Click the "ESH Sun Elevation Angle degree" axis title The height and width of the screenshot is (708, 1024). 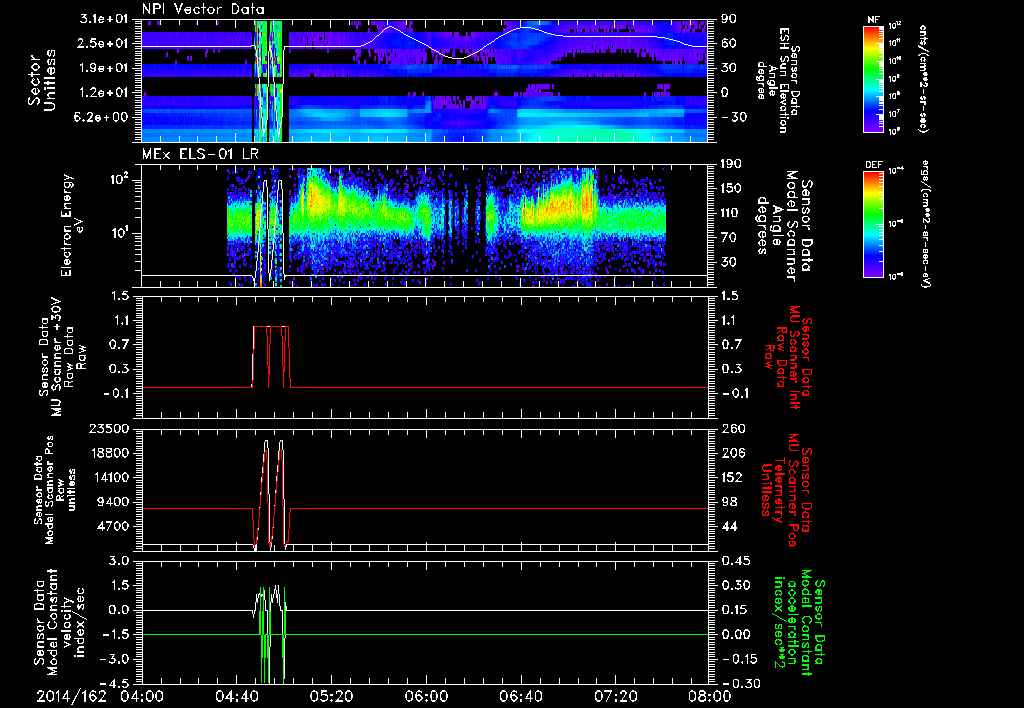[777, 80]
